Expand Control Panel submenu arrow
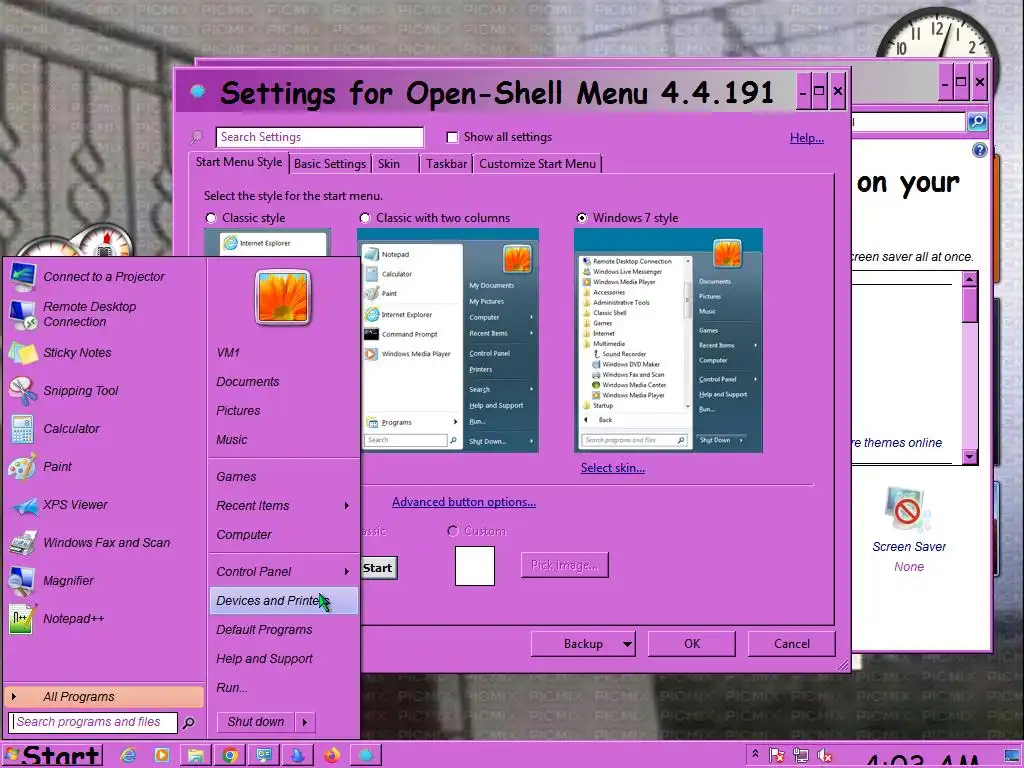 click(x=346, y=571)
